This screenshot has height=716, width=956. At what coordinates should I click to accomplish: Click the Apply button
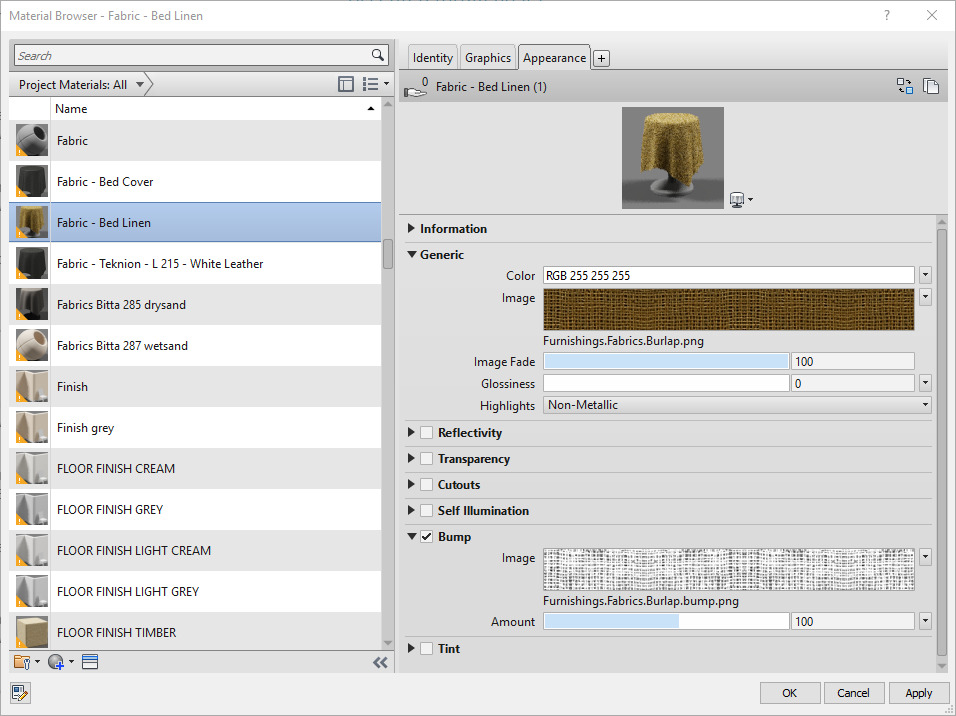919,692
